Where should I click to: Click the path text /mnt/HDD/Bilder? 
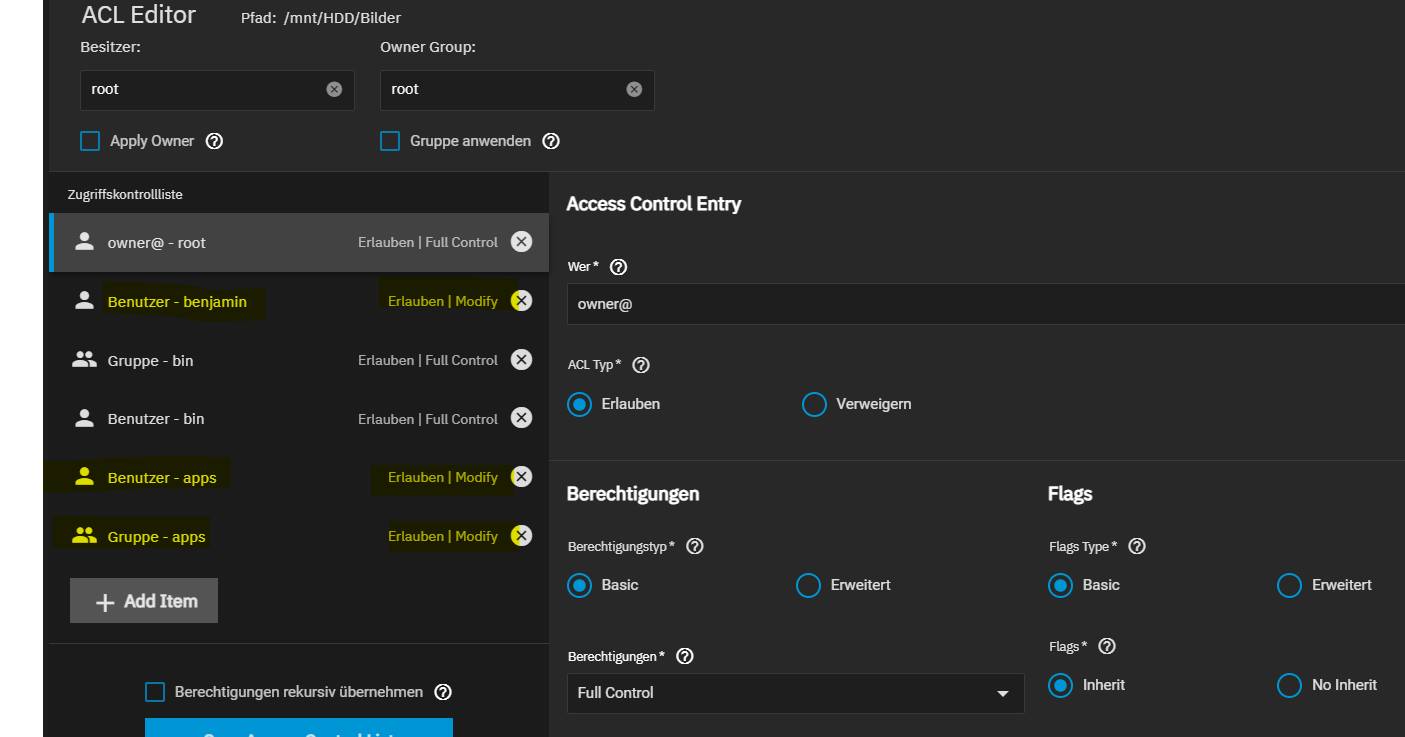(x=341, y=18)
